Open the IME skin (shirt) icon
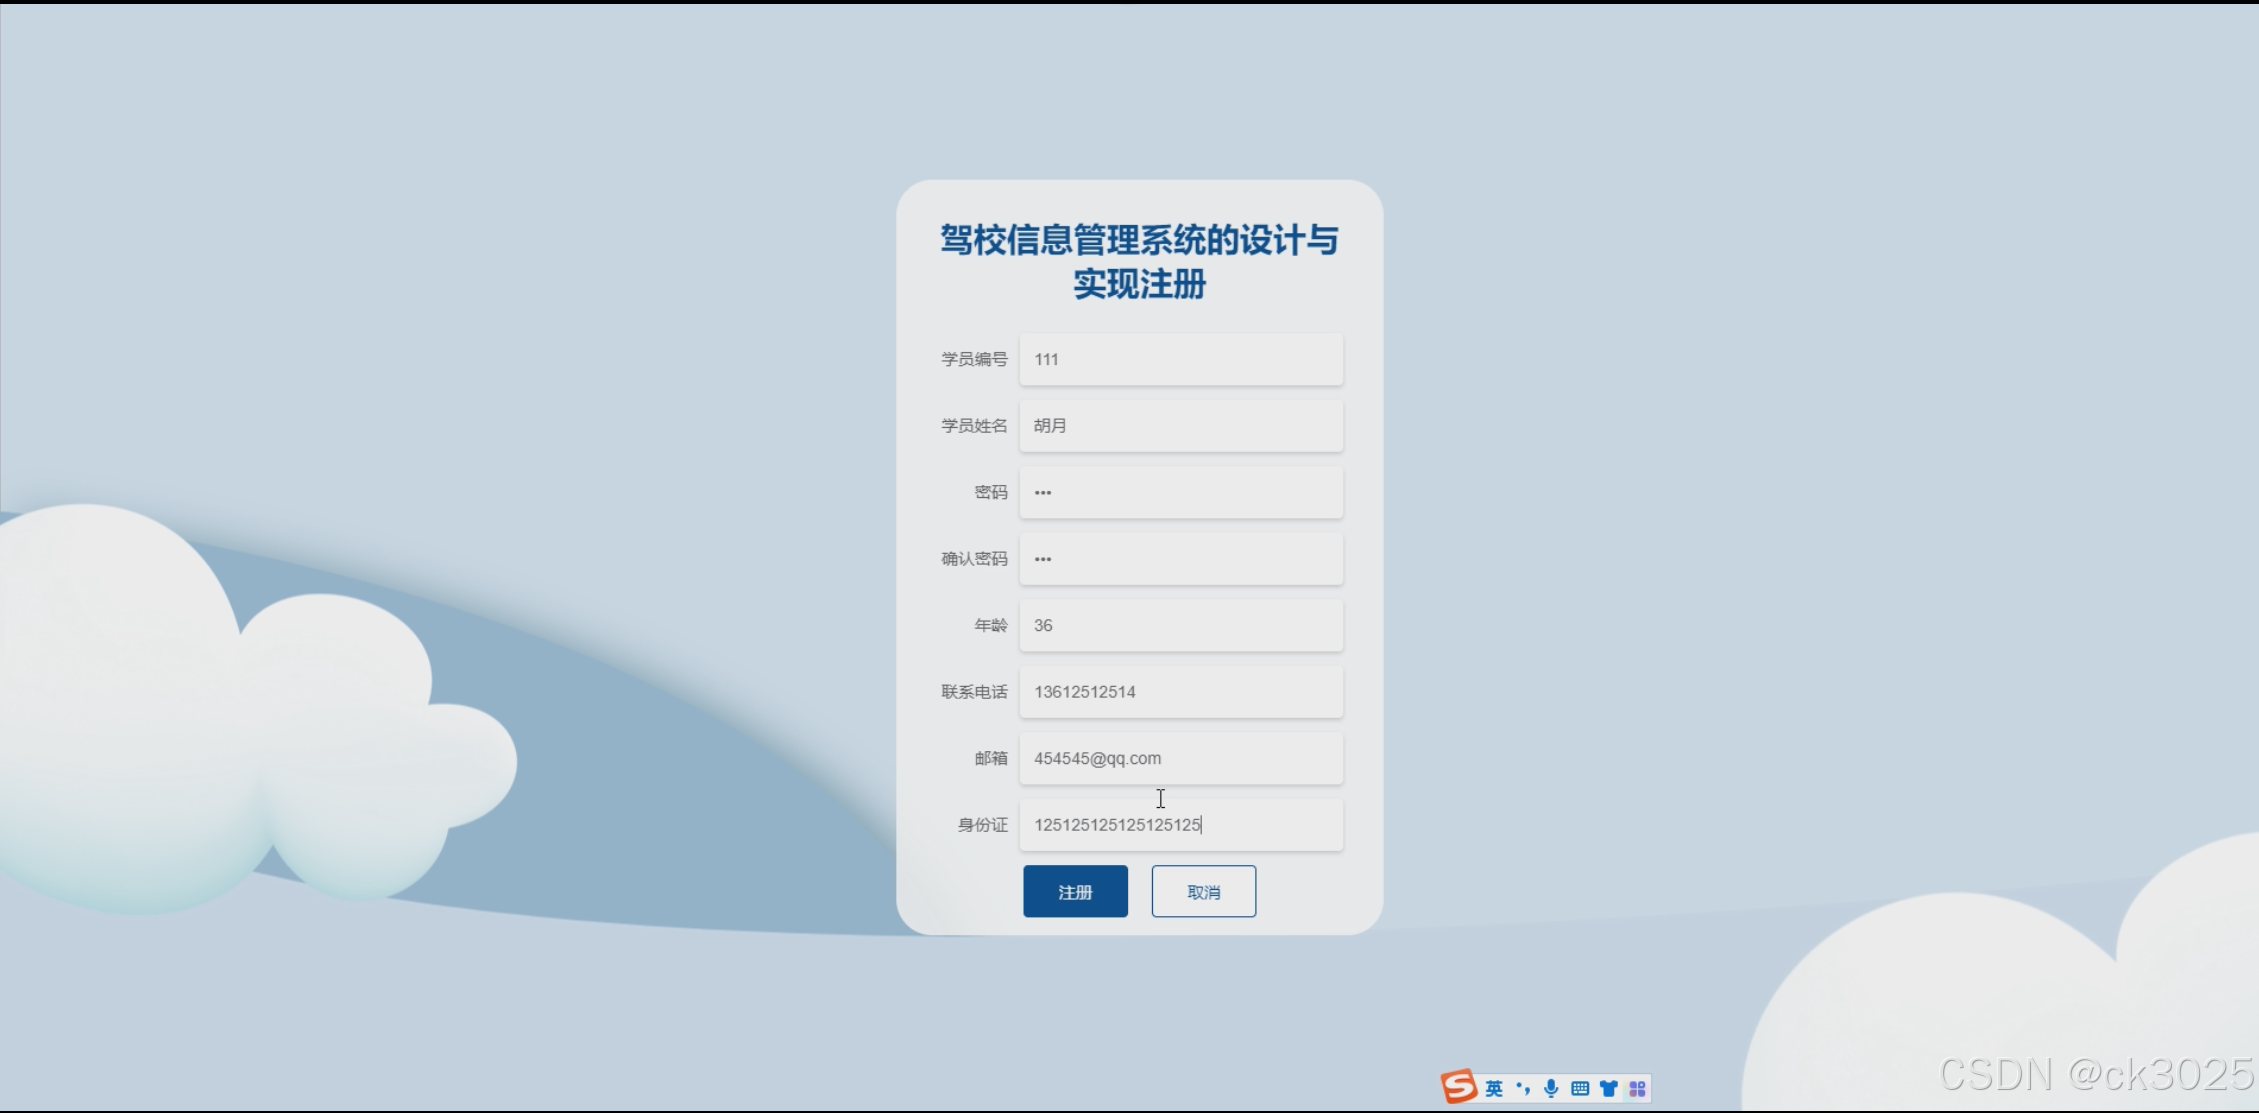This screenshot has width=2259, height=1113. point(1608,1088)
